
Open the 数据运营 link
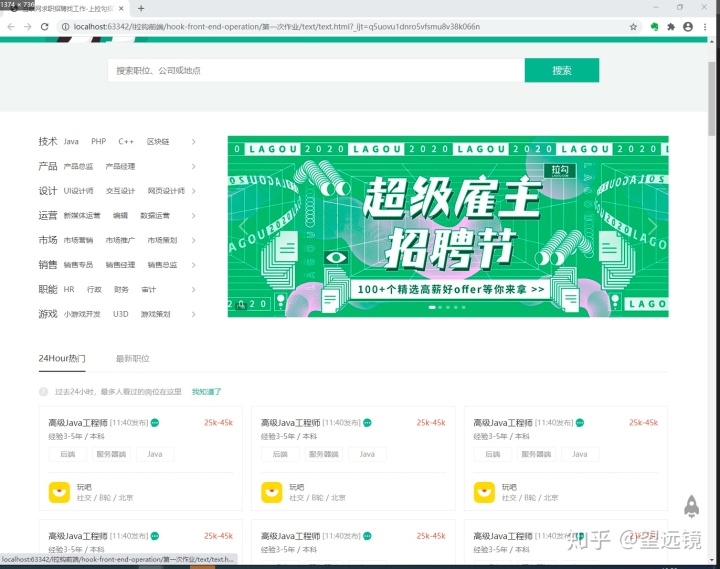pos(155,216)
